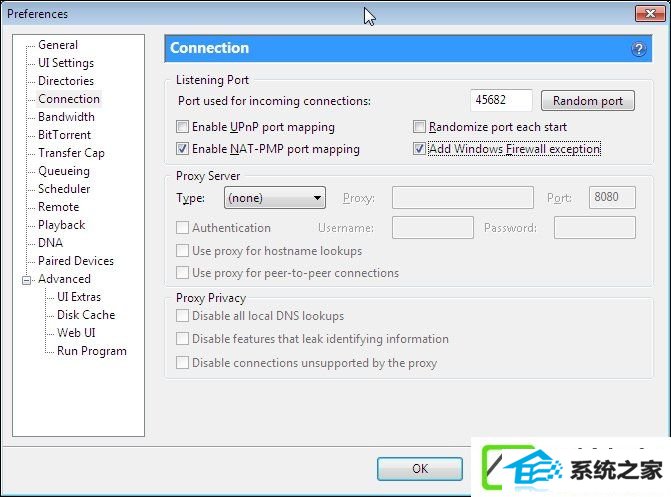671x497 pixels.
Task: Uncheck Add Windows Firewall exception
Action: (x=419, y=149)
